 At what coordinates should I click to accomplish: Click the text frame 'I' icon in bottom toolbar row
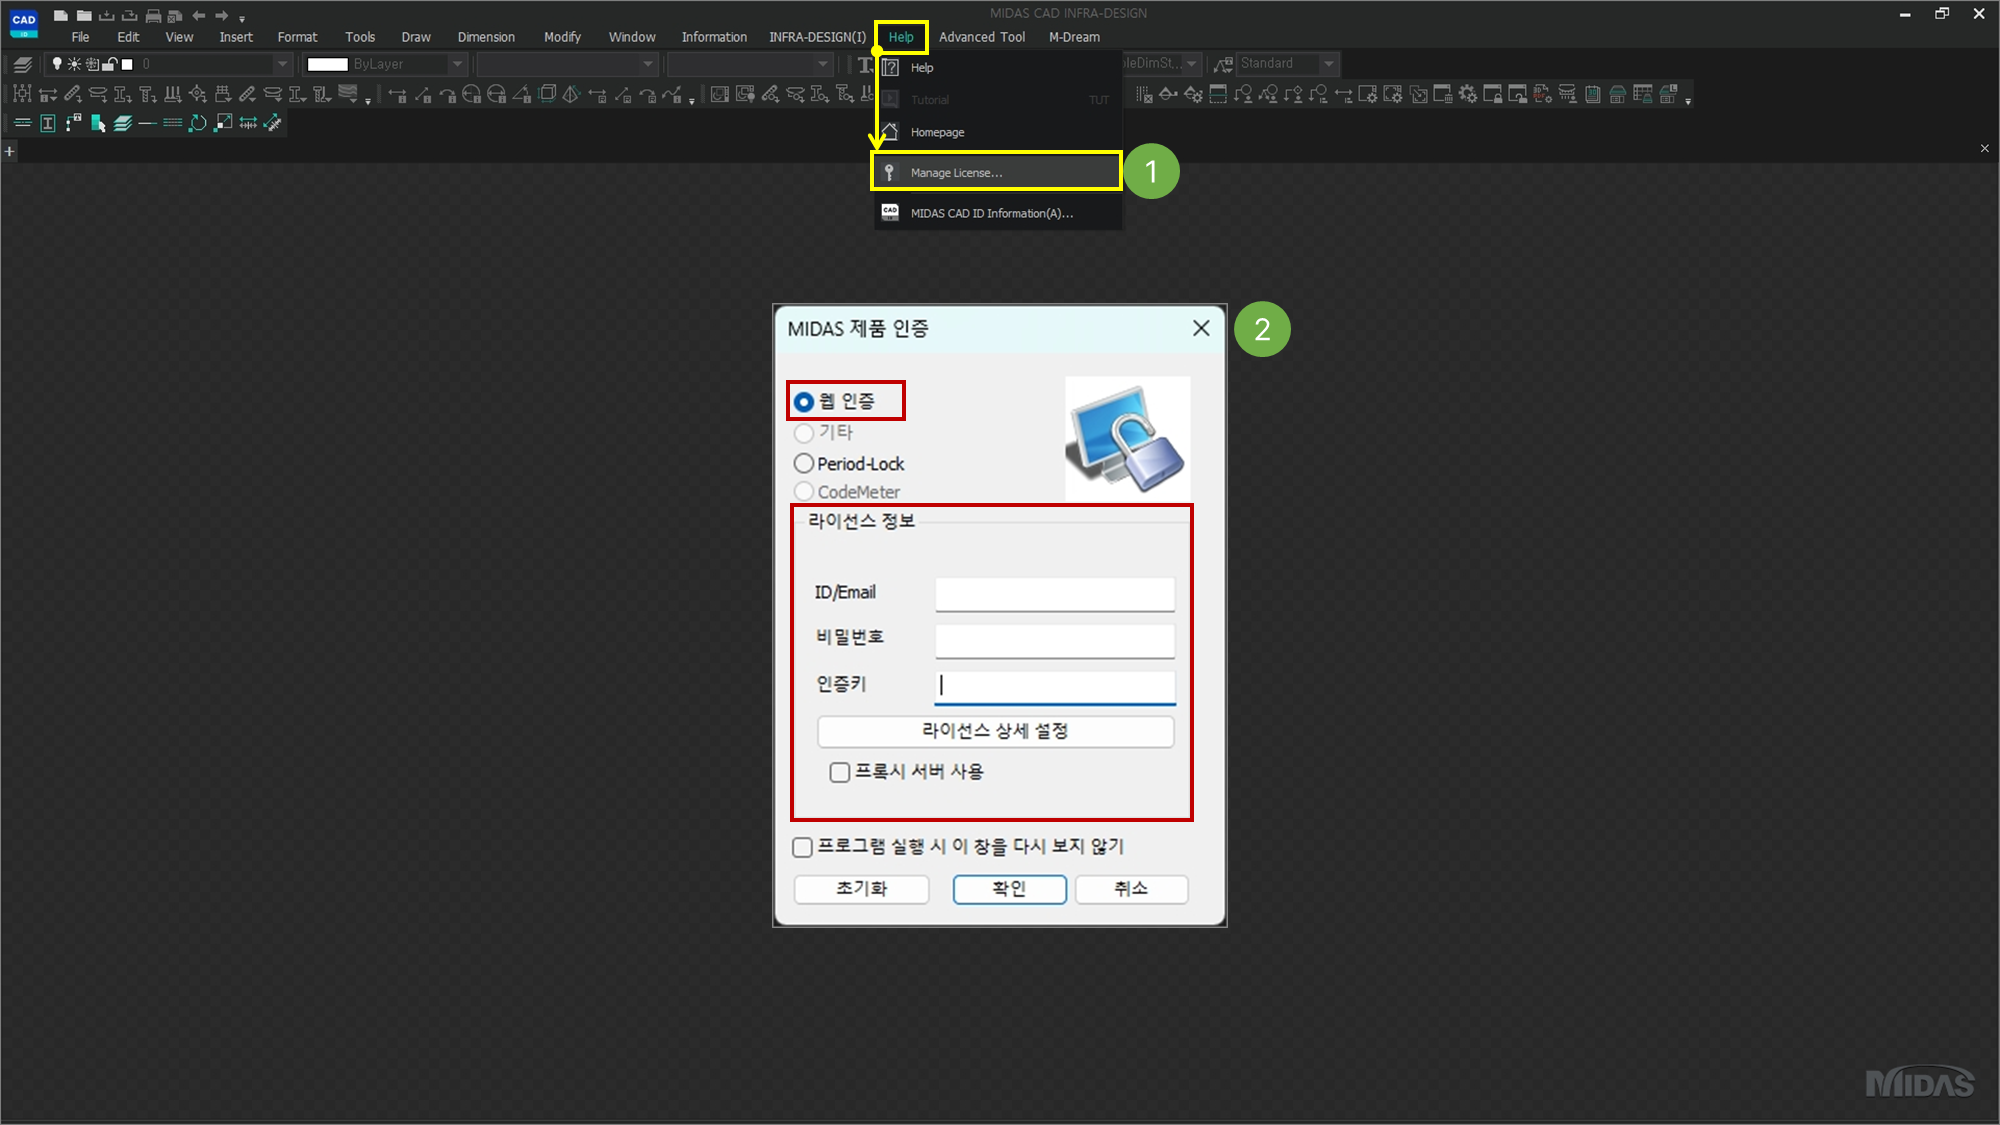[48, 123]
